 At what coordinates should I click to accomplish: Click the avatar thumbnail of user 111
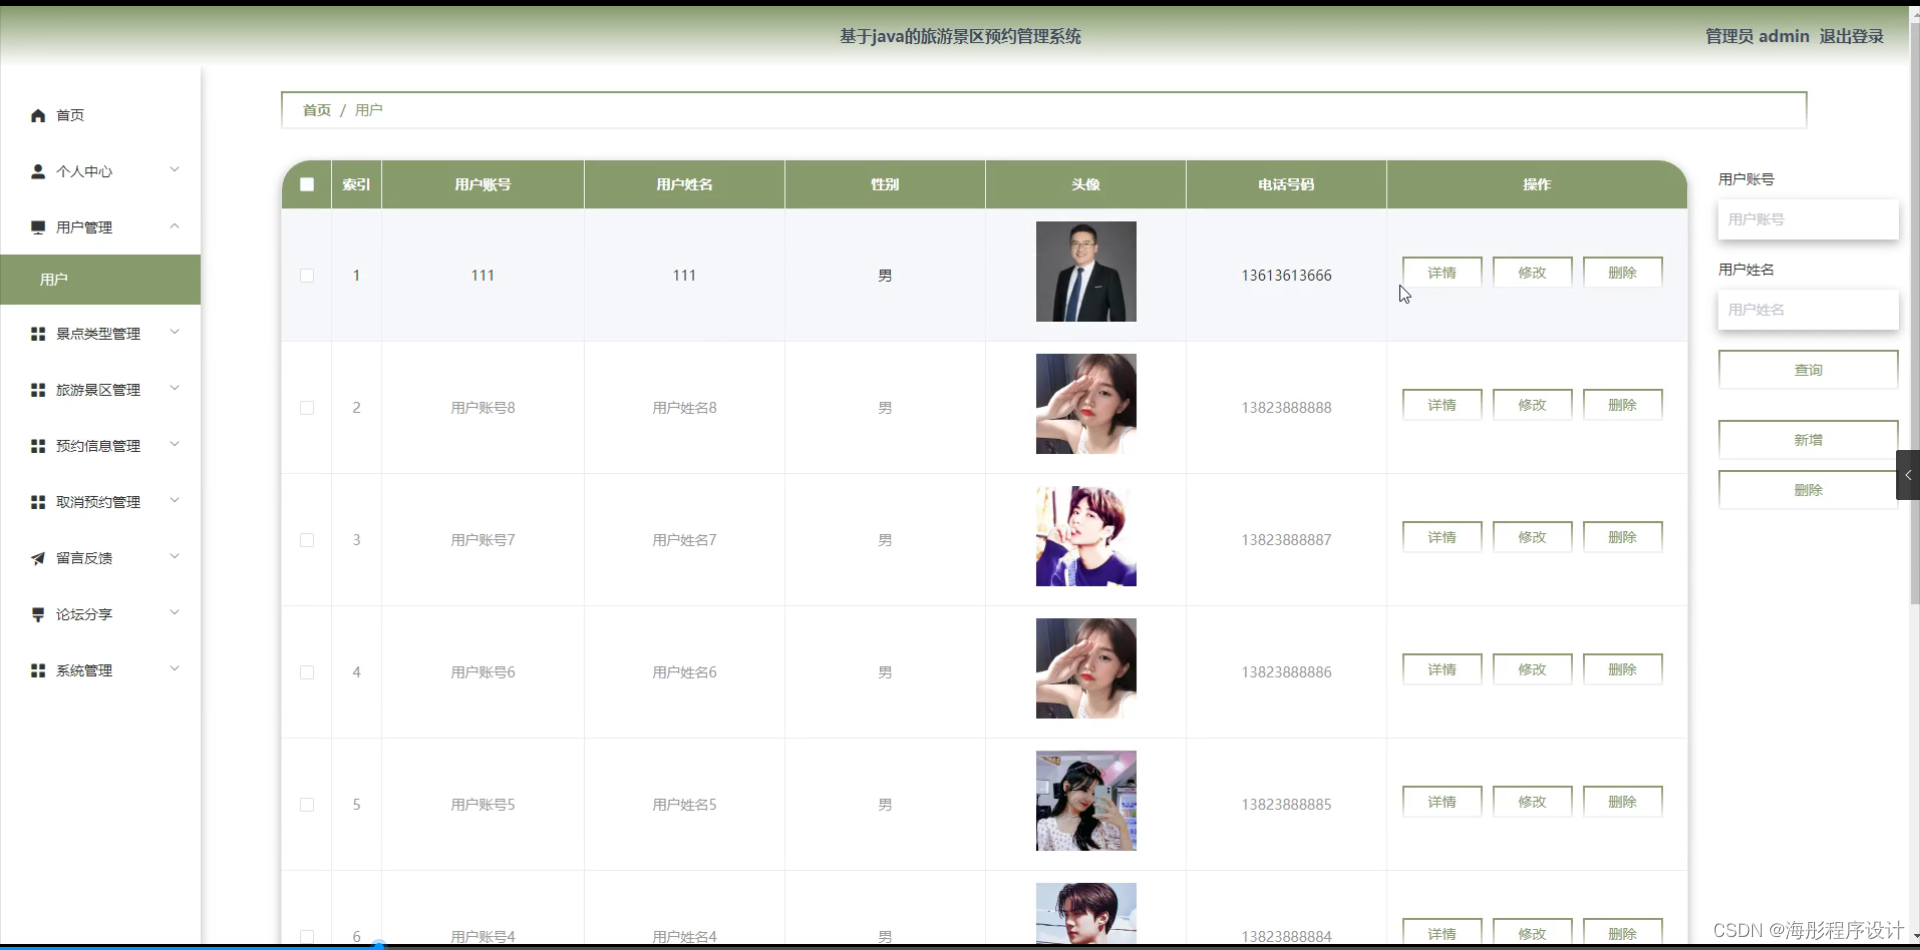[x=1086, y=272]
